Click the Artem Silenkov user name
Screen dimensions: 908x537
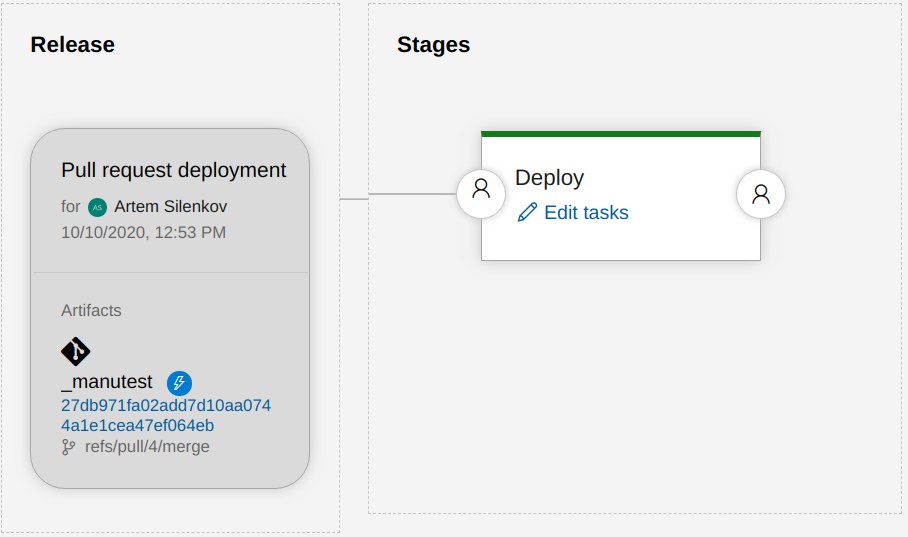[x=170, y=206]
